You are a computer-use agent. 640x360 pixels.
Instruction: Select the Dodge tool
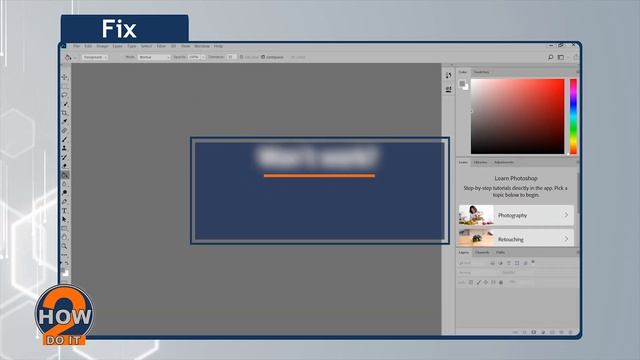coord(64,193)
